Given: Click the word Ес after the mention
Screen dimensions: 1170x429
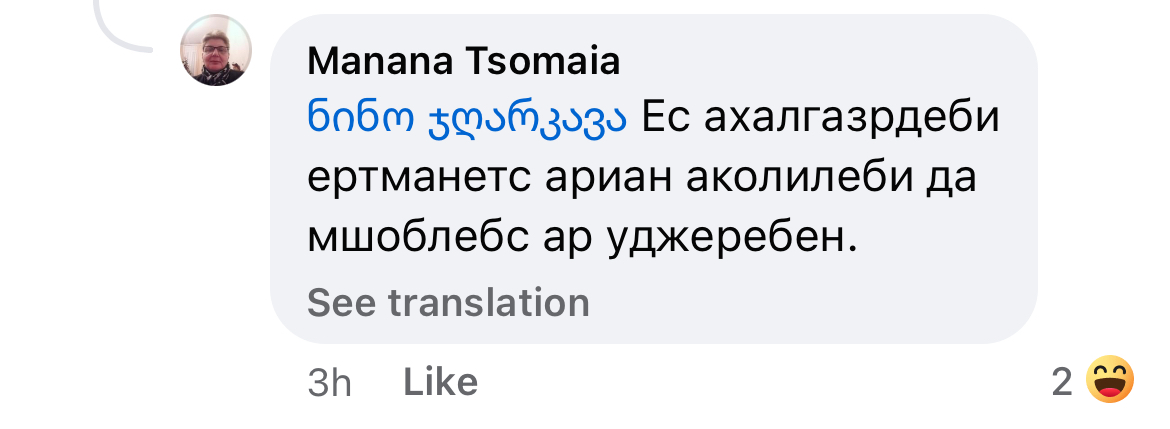Looking at the screenshot, I should [x=663, y=119].
